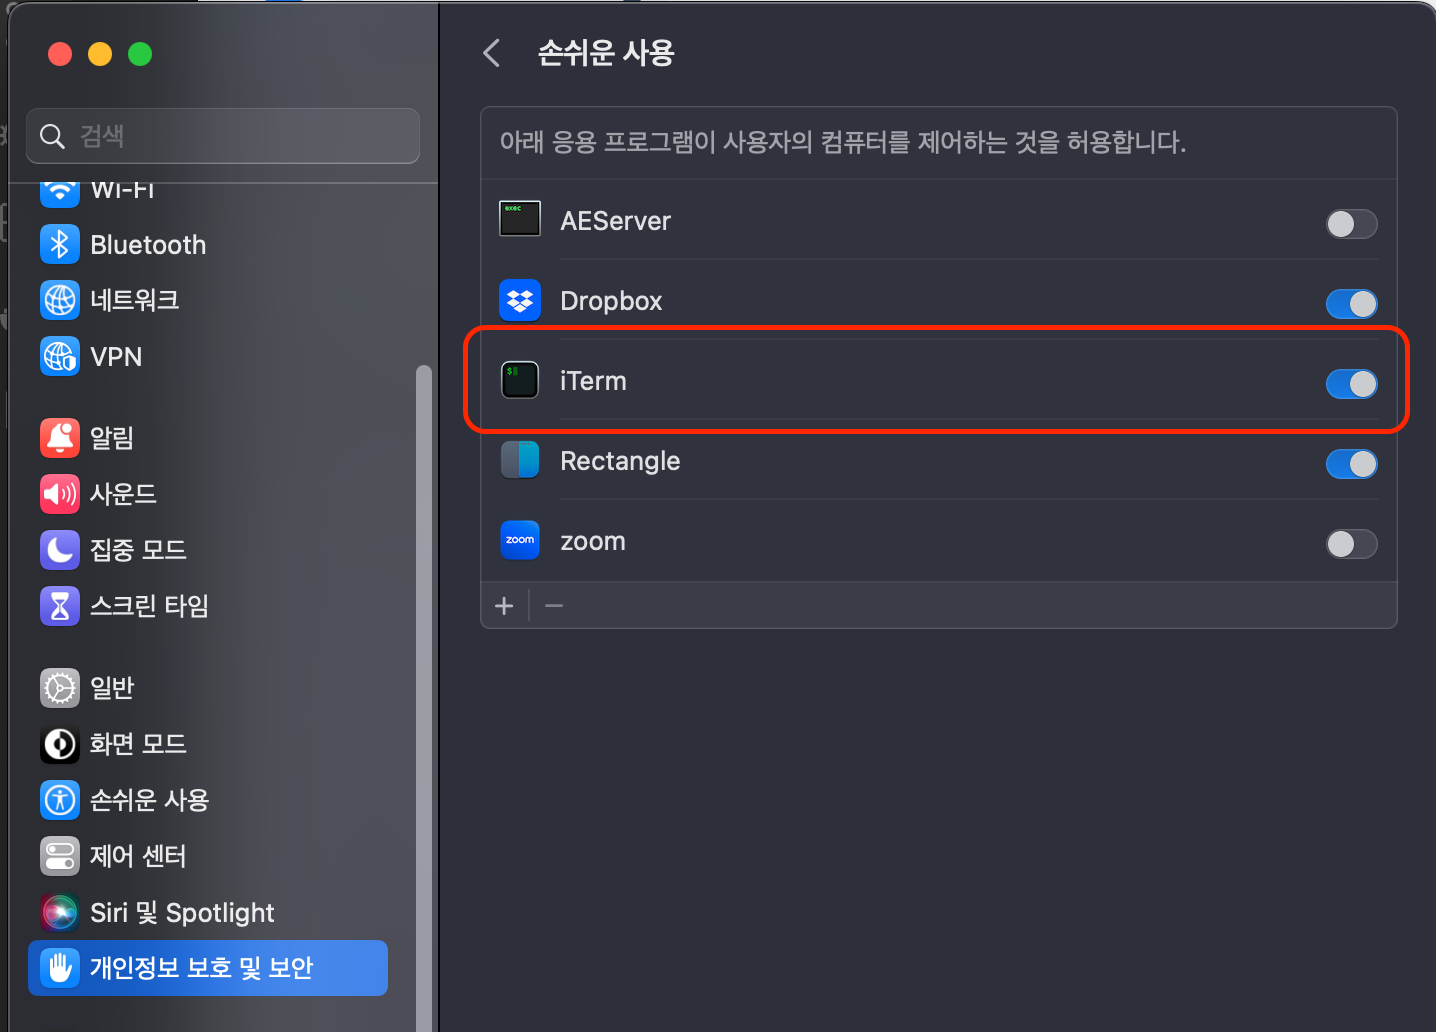Viewport: 1436px width, 1032px height.
Task: Click the 스크린 타임 hourglass icon
Action: (60, 605)
